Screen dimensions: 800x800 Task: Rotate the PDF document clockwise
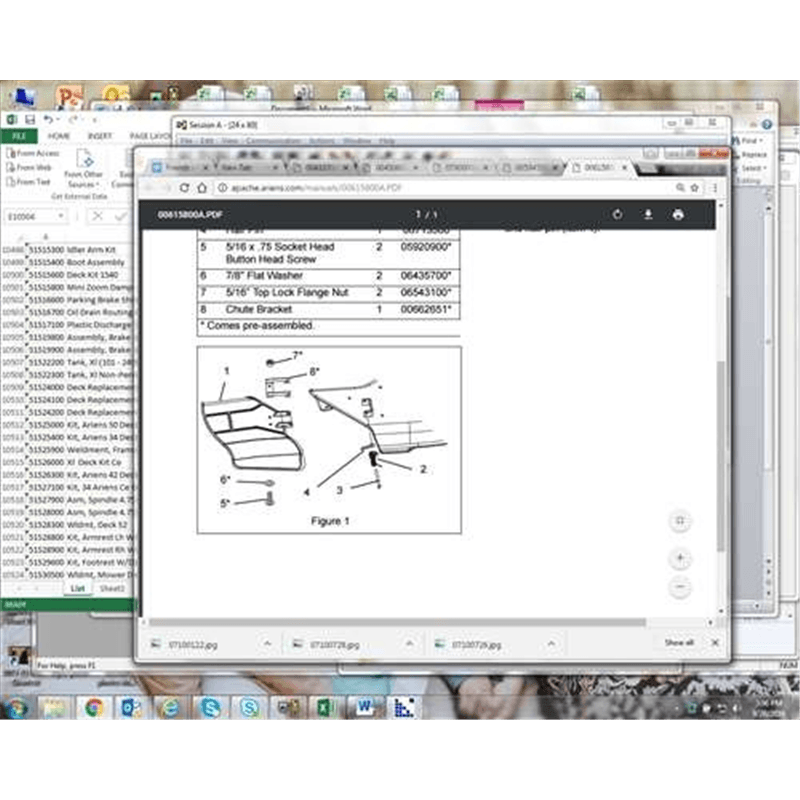tap(618, 215)
